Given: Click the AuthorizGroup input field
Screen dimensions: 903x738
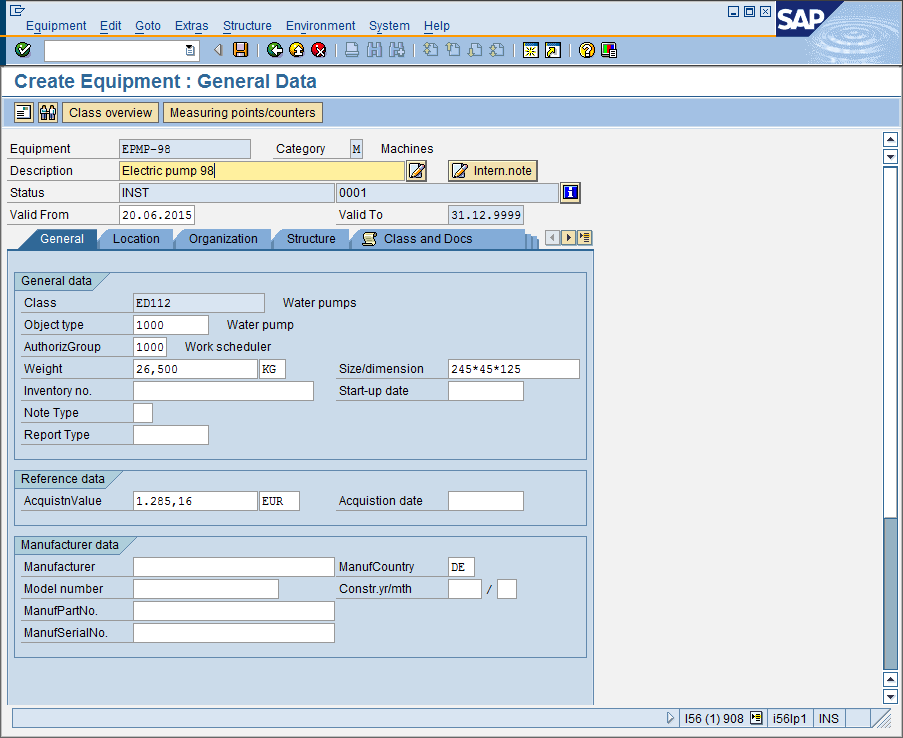Looking at the screenshot, I should click(x=150, y=347).
